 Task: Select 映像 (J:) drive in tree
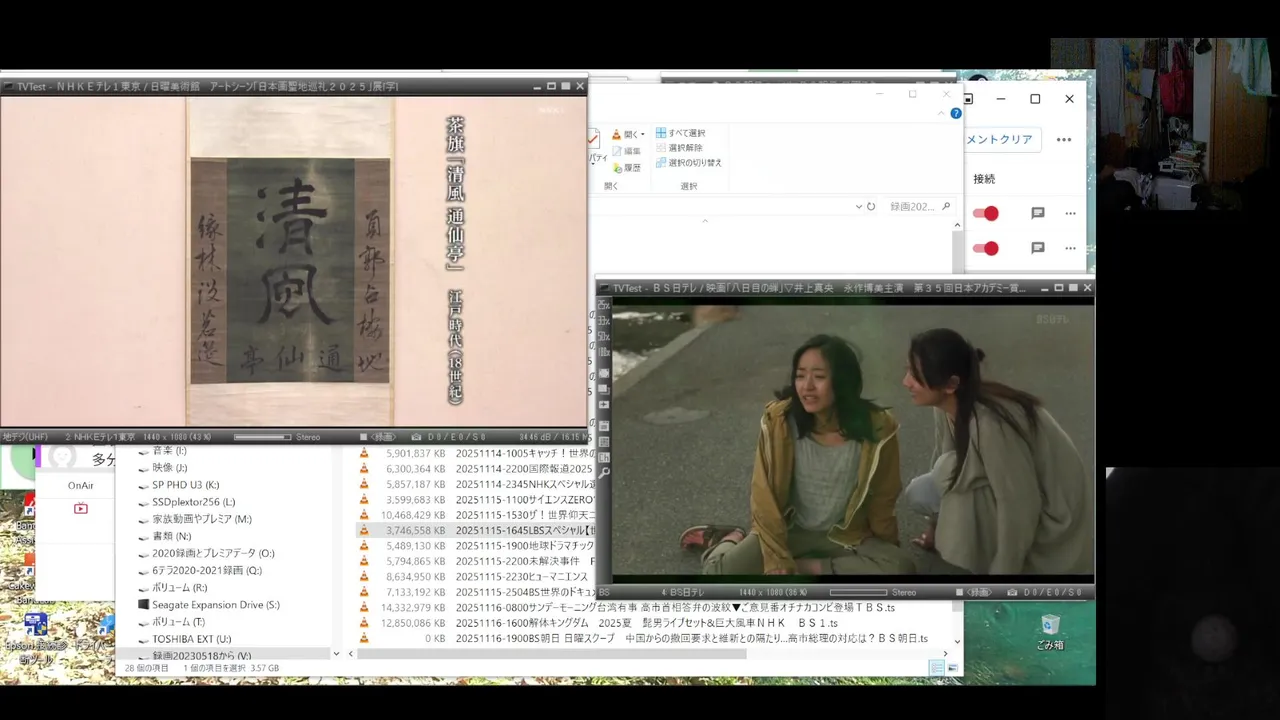coord(169,468)
